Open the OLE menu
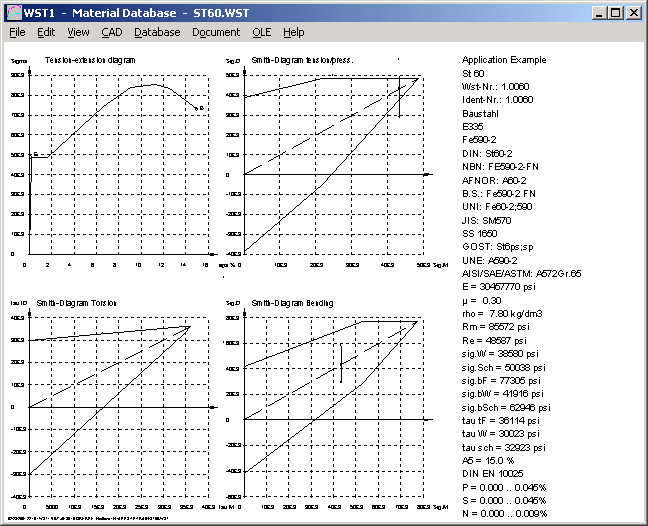This screenshot has width=648, height=526. click(x=262, y=32)
